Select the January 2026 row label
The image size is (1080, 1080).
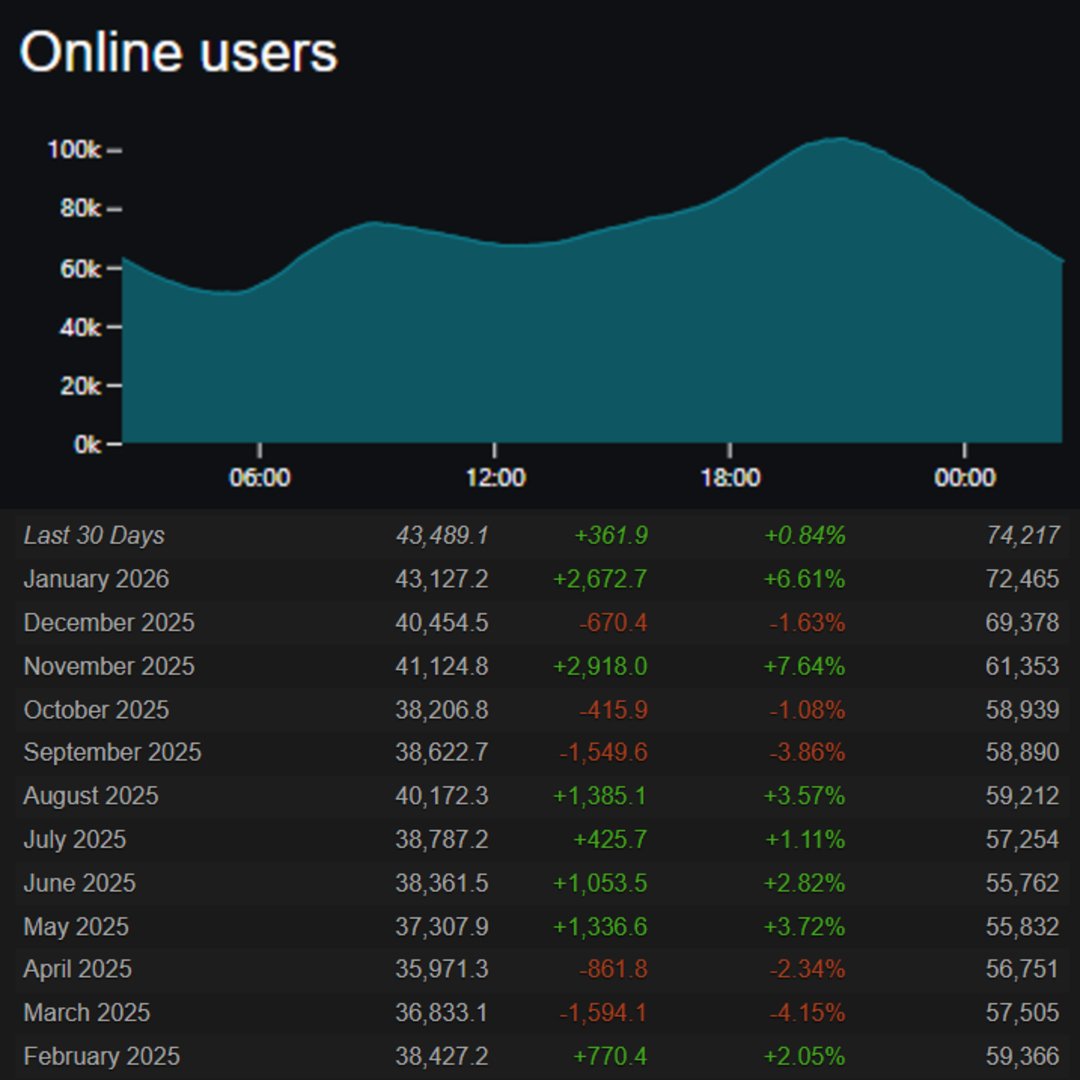coord(96,579)
